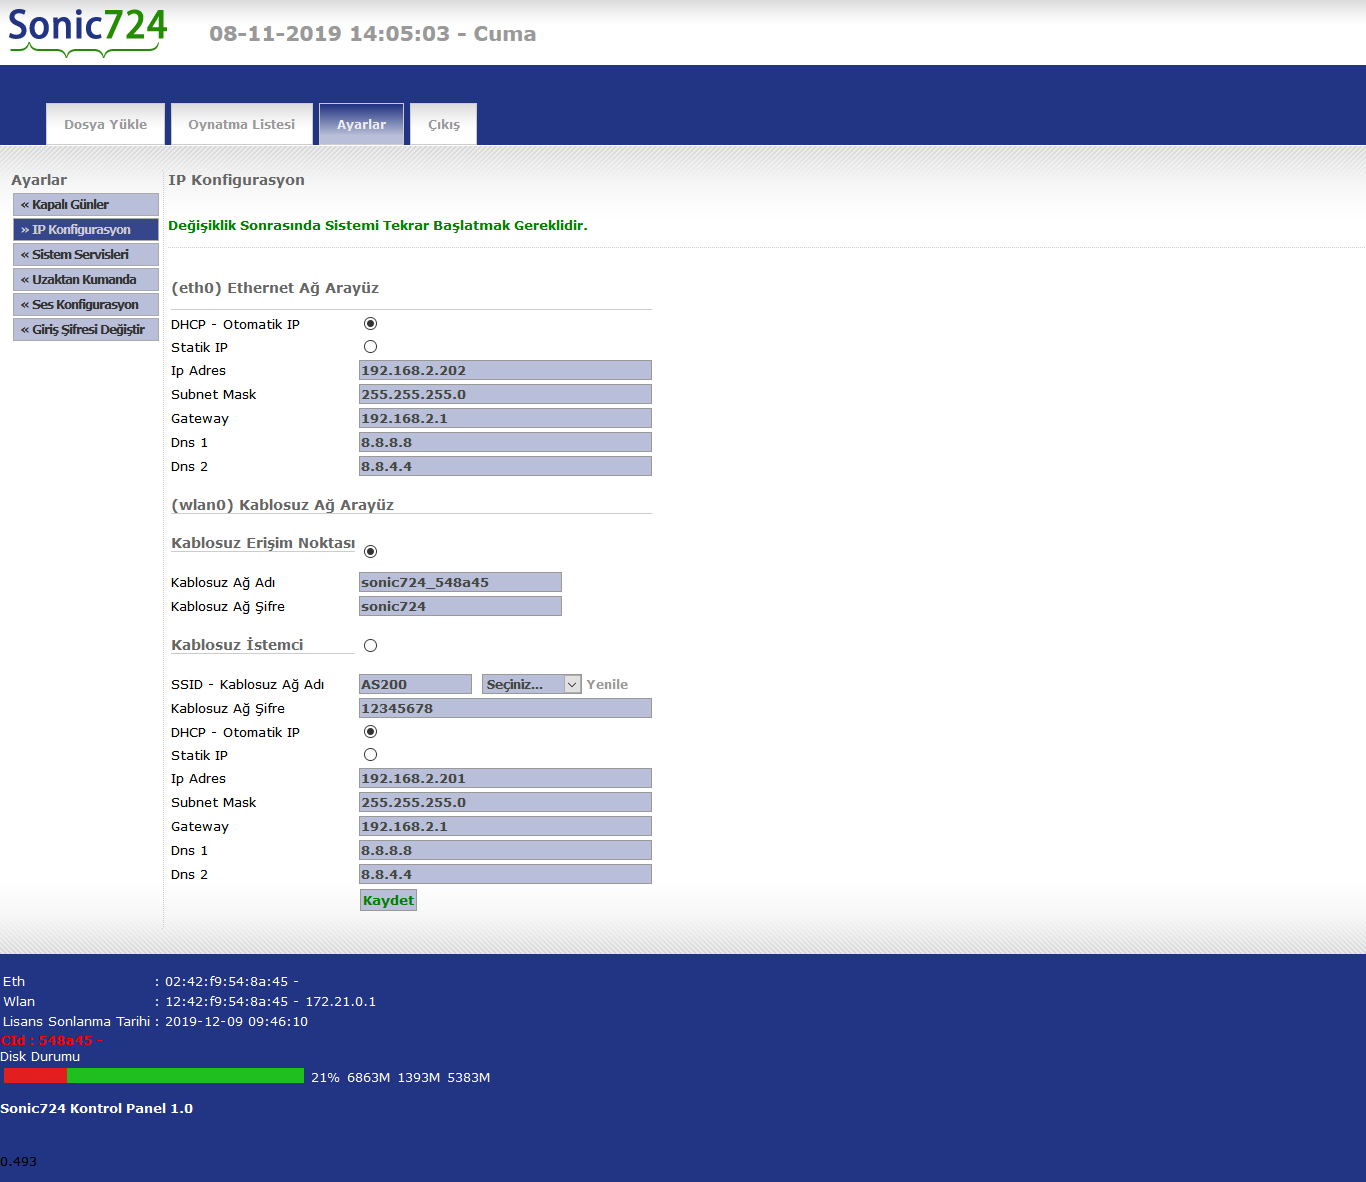This screenshot has height=1182, width=1366.
Task: Click the date text 08-11-2019 14:05:03
Action: [x=330, y=34]
